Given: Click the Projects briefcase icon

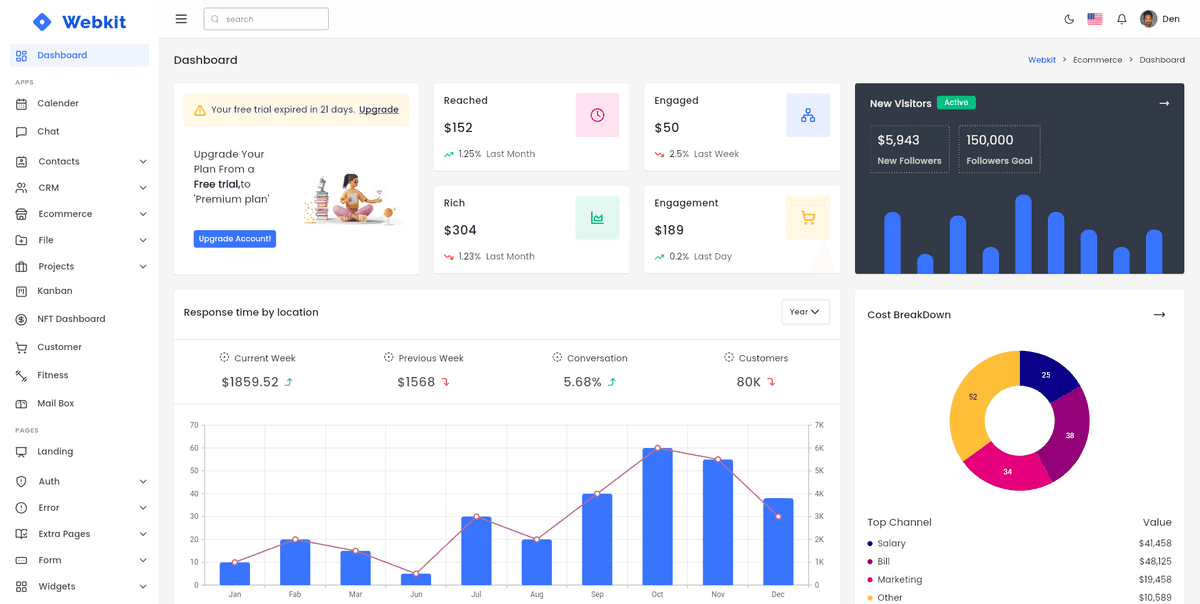Looking at the screenshot, I should coord(22,267).
